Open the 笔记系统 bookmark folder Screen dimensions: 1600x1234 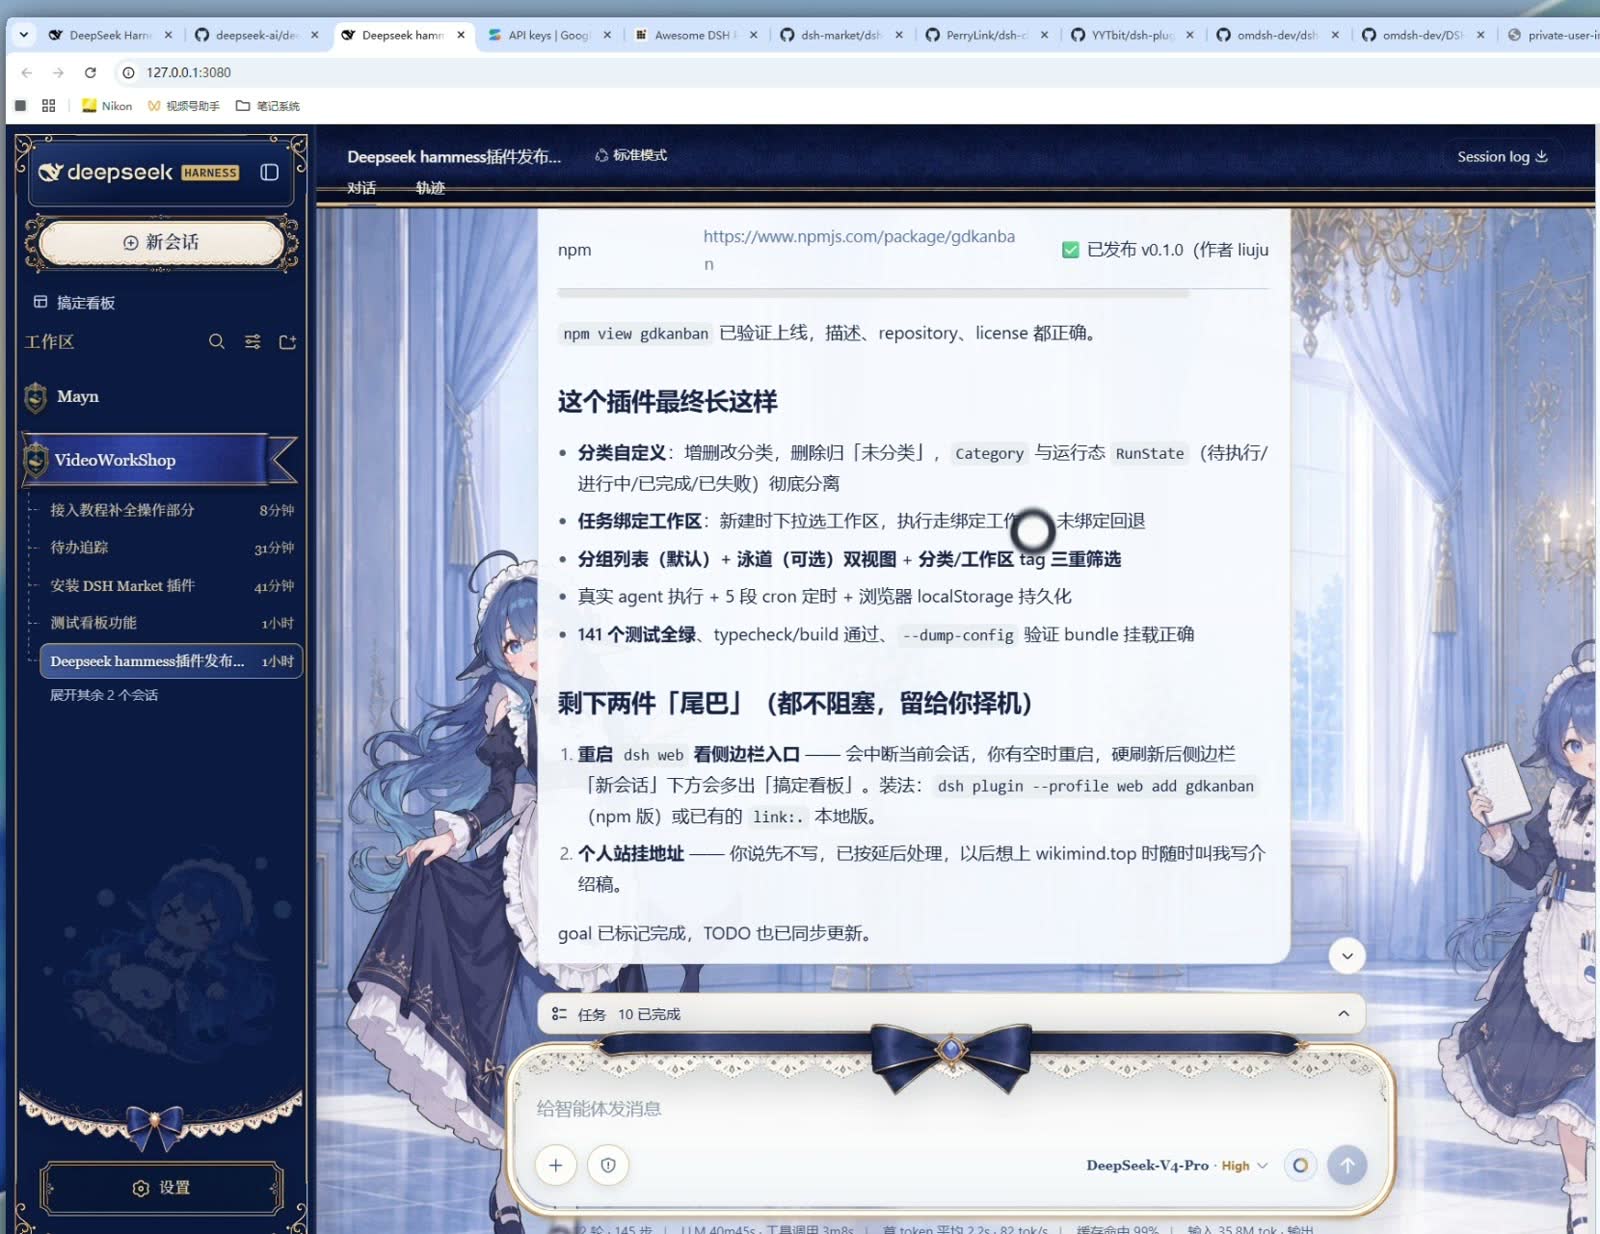(267, 105)
